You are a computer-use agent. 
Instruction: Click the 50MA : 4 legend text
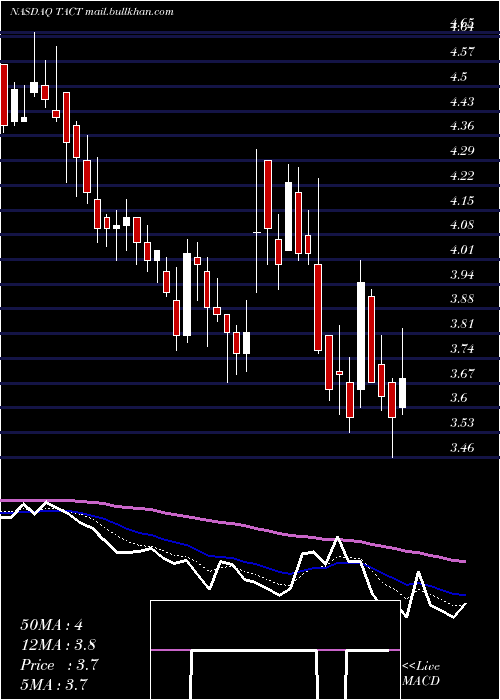52,625
